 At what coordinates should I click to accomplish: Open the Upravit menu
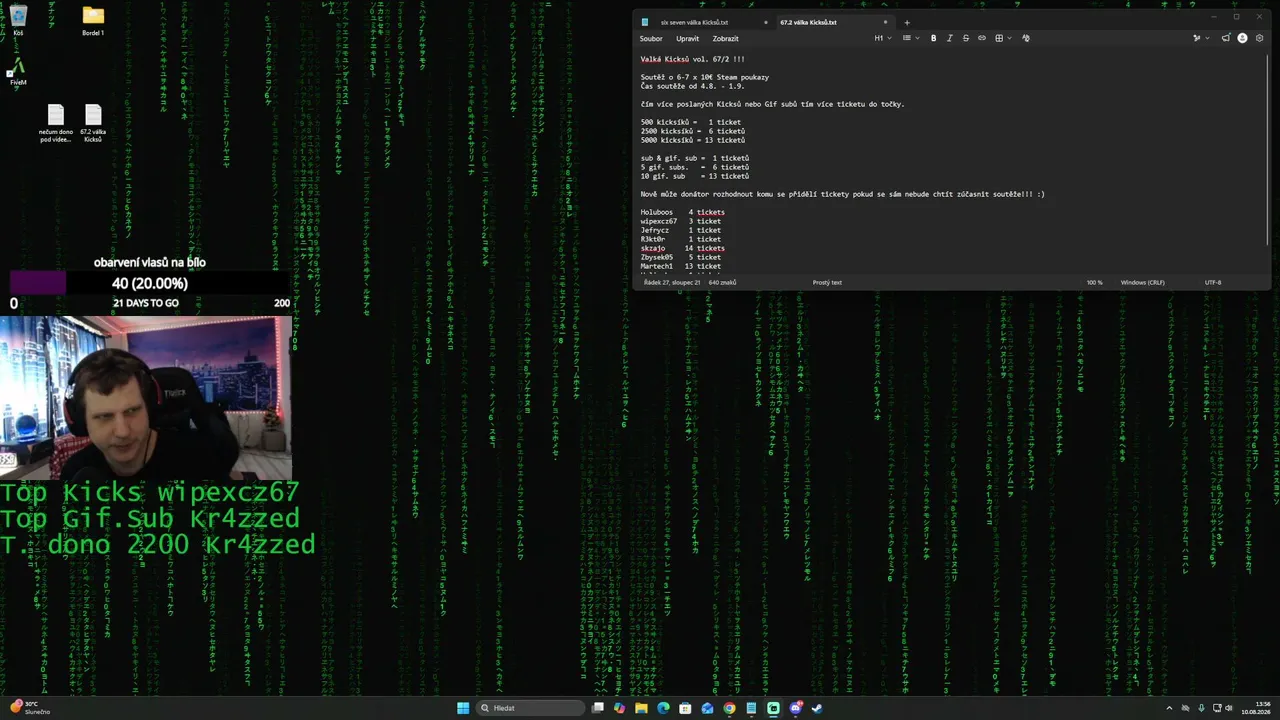point(687,39)
